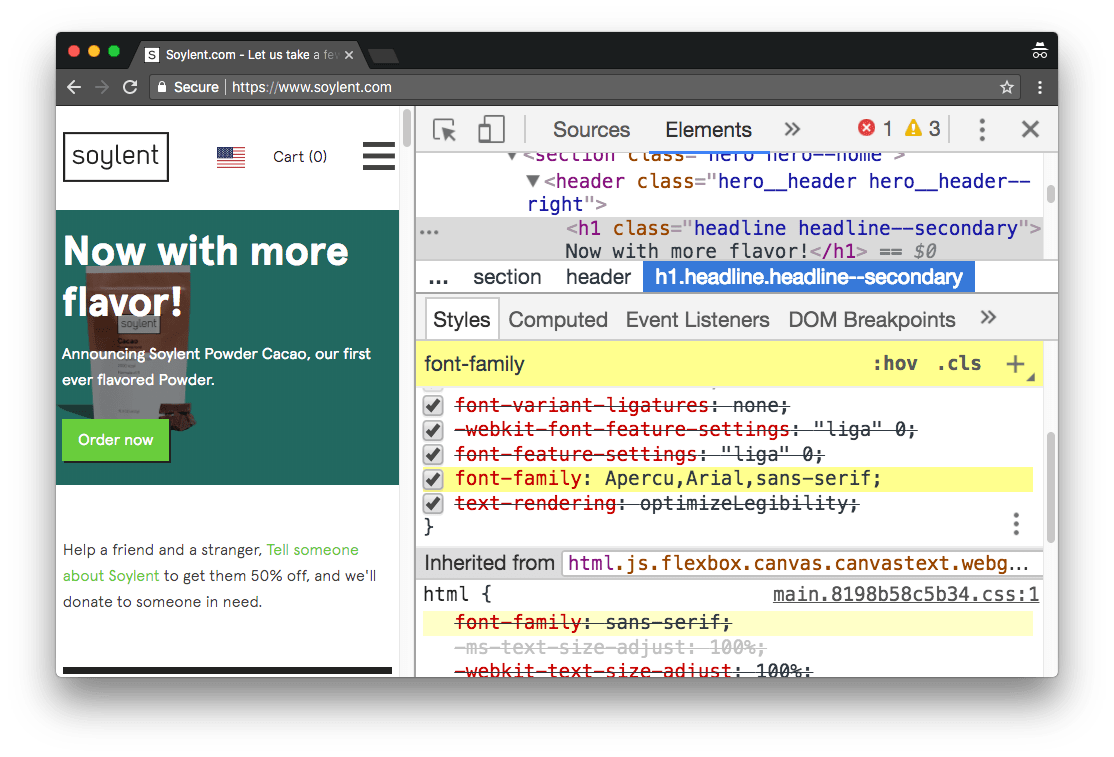
Task: Click the incognito mode icon
Action: (x=1039, y=51)
